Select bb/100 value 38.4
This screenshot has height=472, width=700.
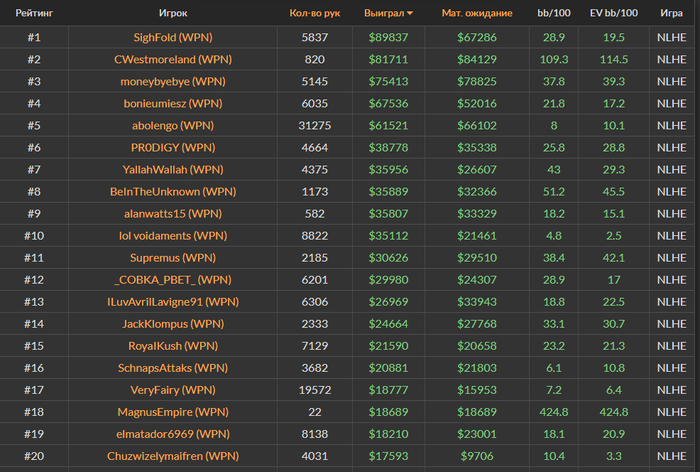(x=554, y=258)
